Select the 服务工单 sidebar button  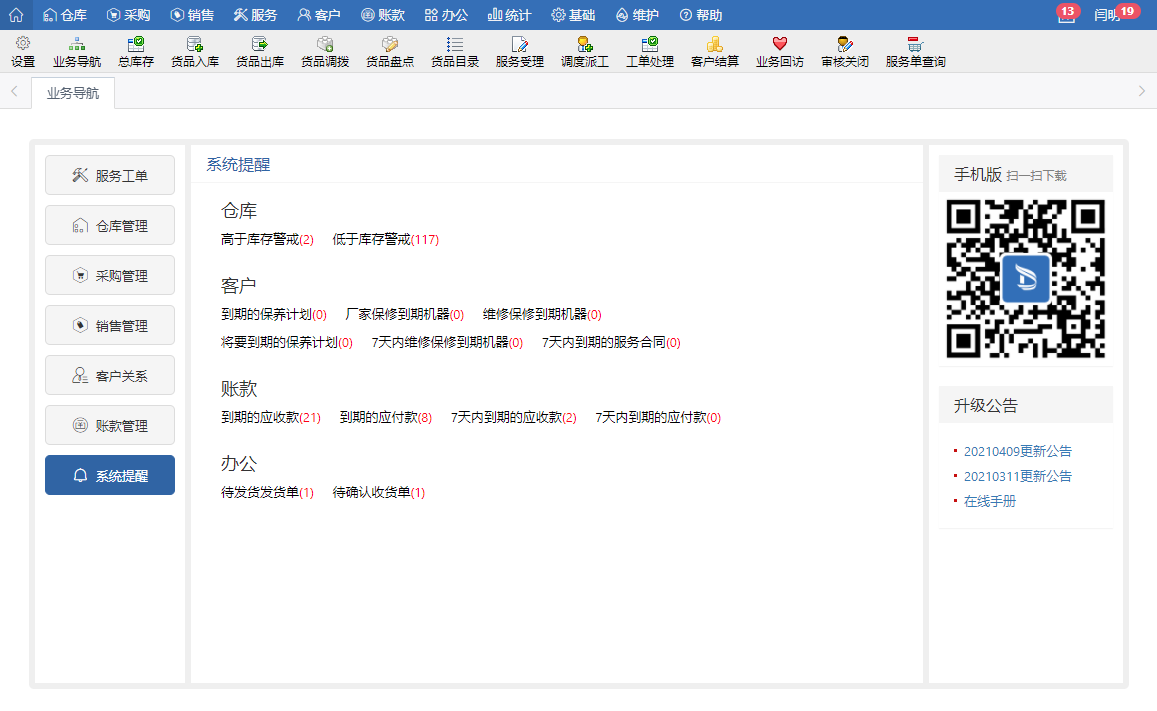point(110,176)
